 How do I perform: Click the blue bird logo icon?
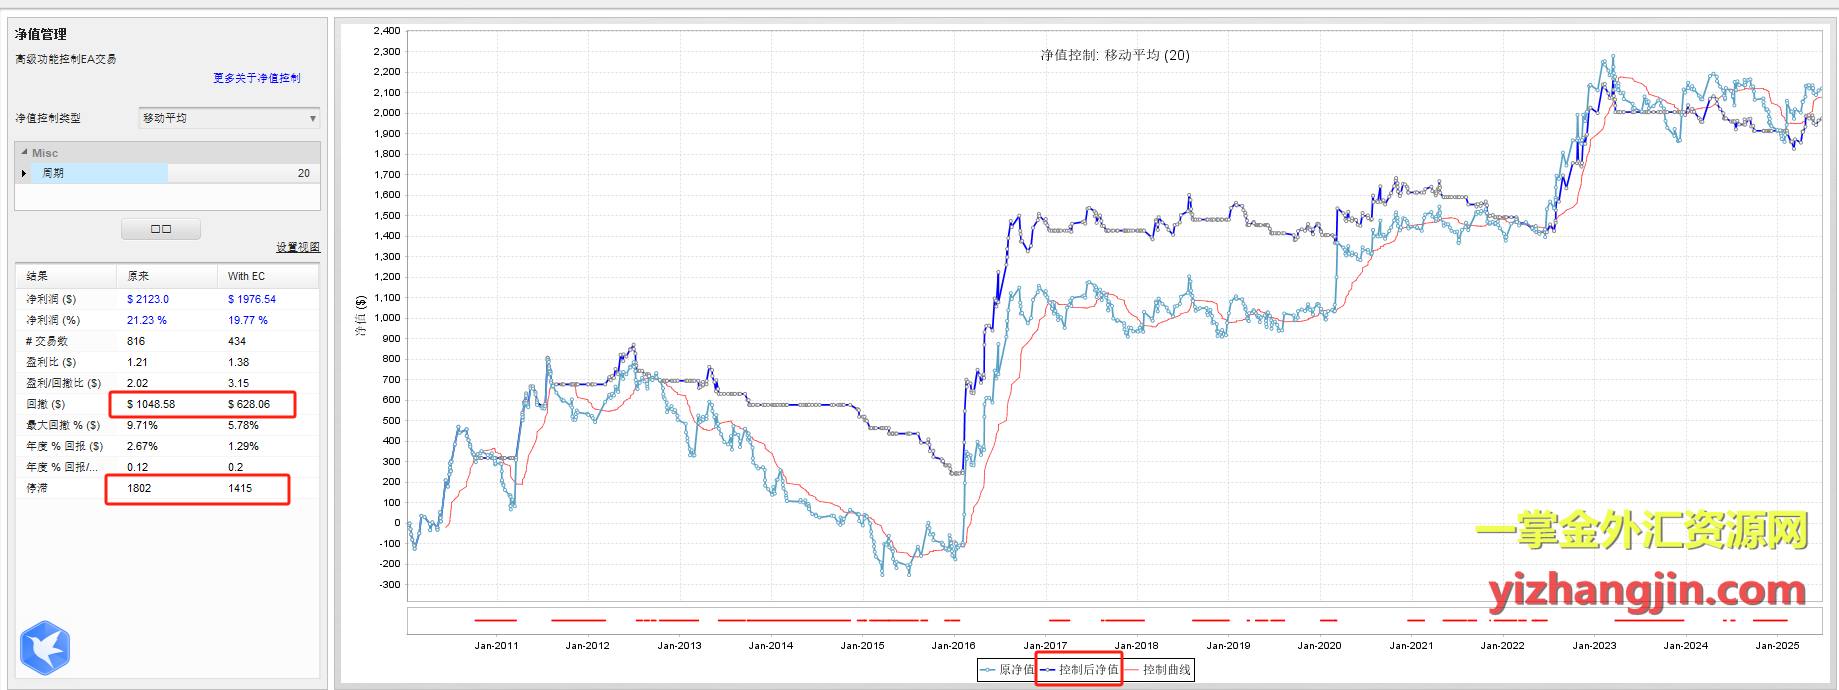tap(45, 647)
